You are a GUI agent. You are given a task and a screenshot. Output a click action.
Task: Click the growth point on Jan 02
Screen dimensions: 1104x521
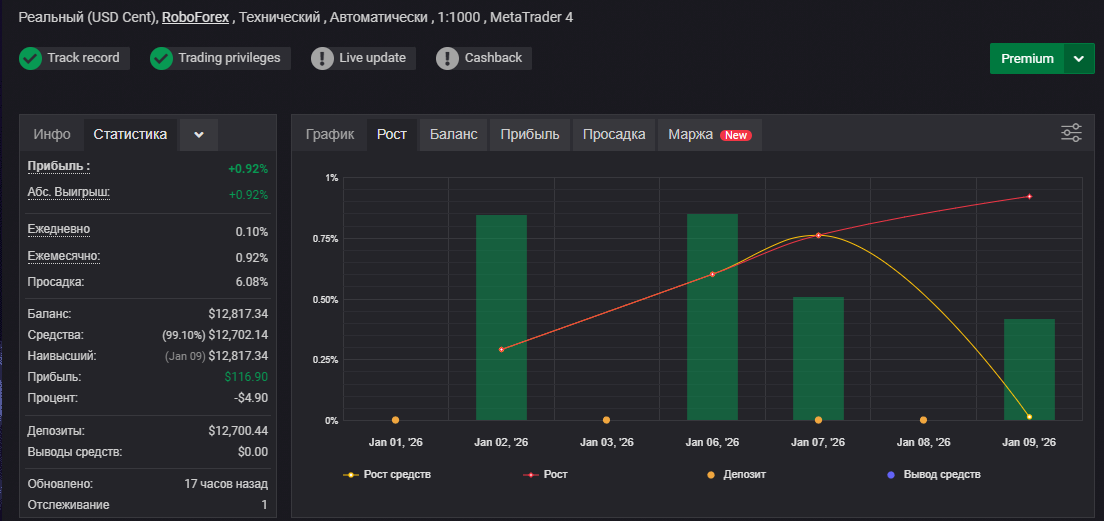coord(501,349)
